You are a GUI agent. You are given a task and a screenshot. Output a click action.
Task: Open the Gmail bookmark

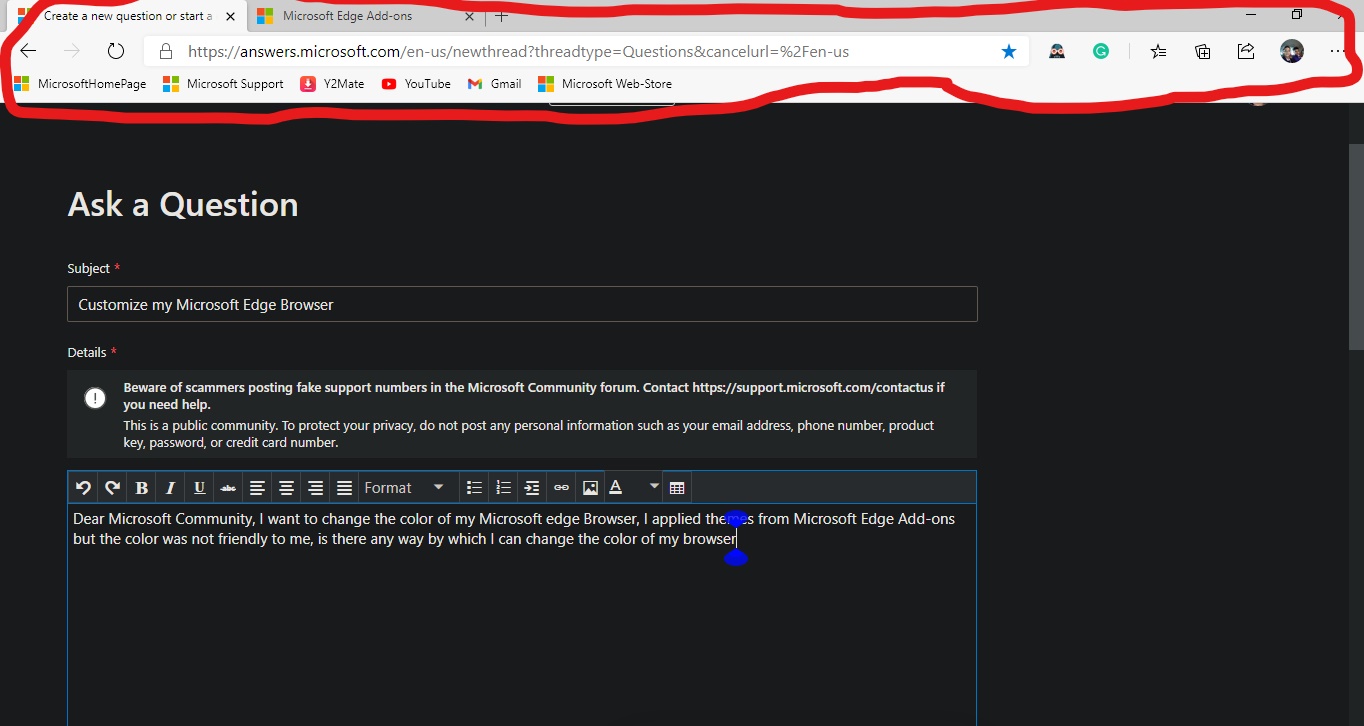494,84
